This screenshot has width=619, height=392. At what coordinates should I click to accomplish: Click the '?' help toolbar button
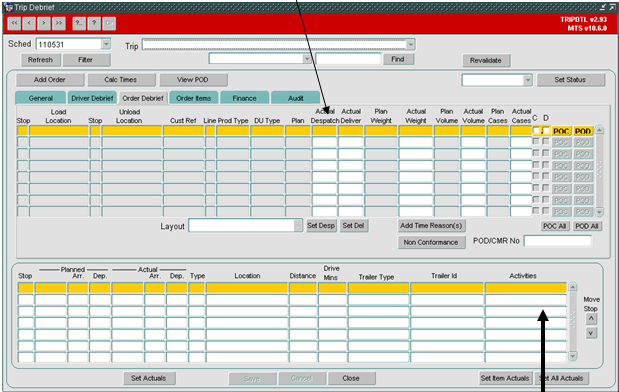[94, 24]
